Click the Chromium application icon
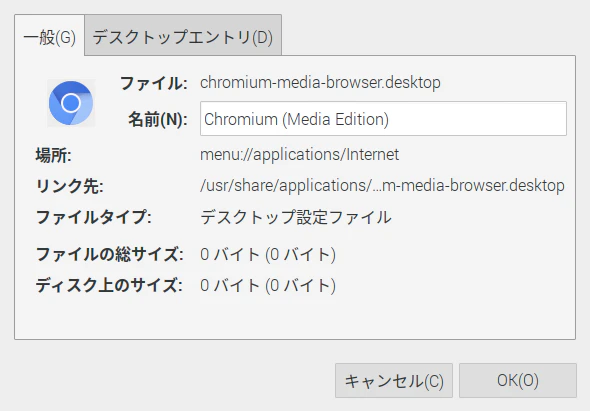Image resolution: width=590 pixels, height=411 pixels. click(71, 103)
